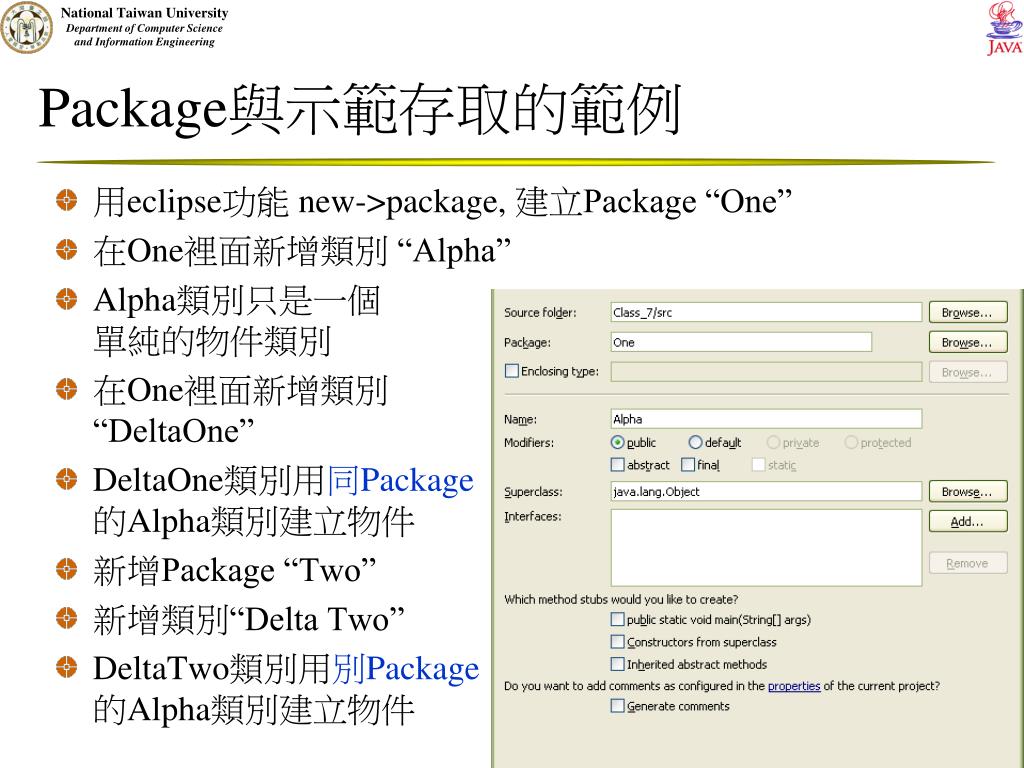Select the default modifier radio button
Image resolution: width=1024 pixels, height=768 pixels.
tap(696, 442)
